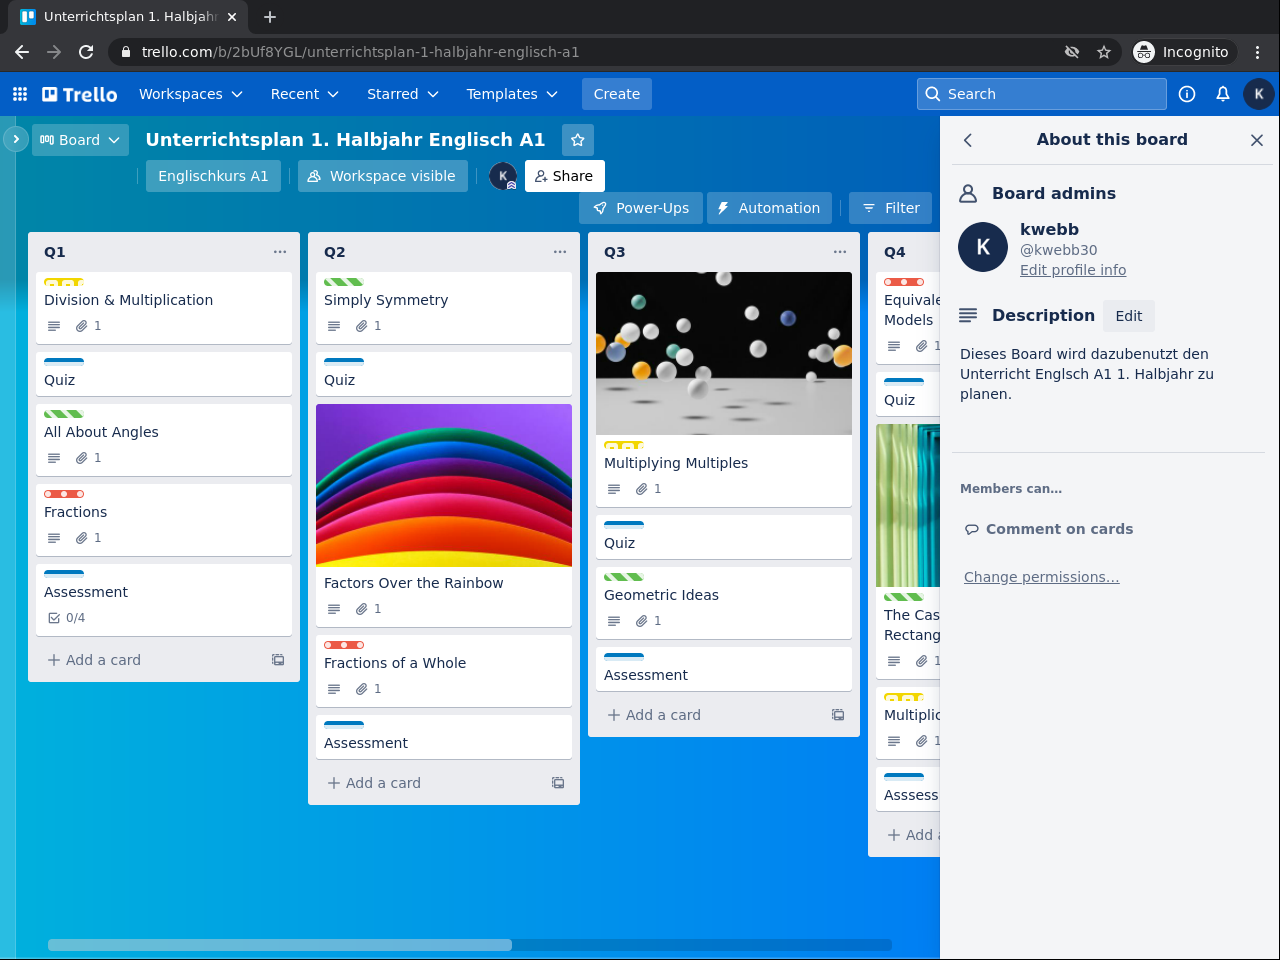Expand the left sidebar

click(16, 139)
